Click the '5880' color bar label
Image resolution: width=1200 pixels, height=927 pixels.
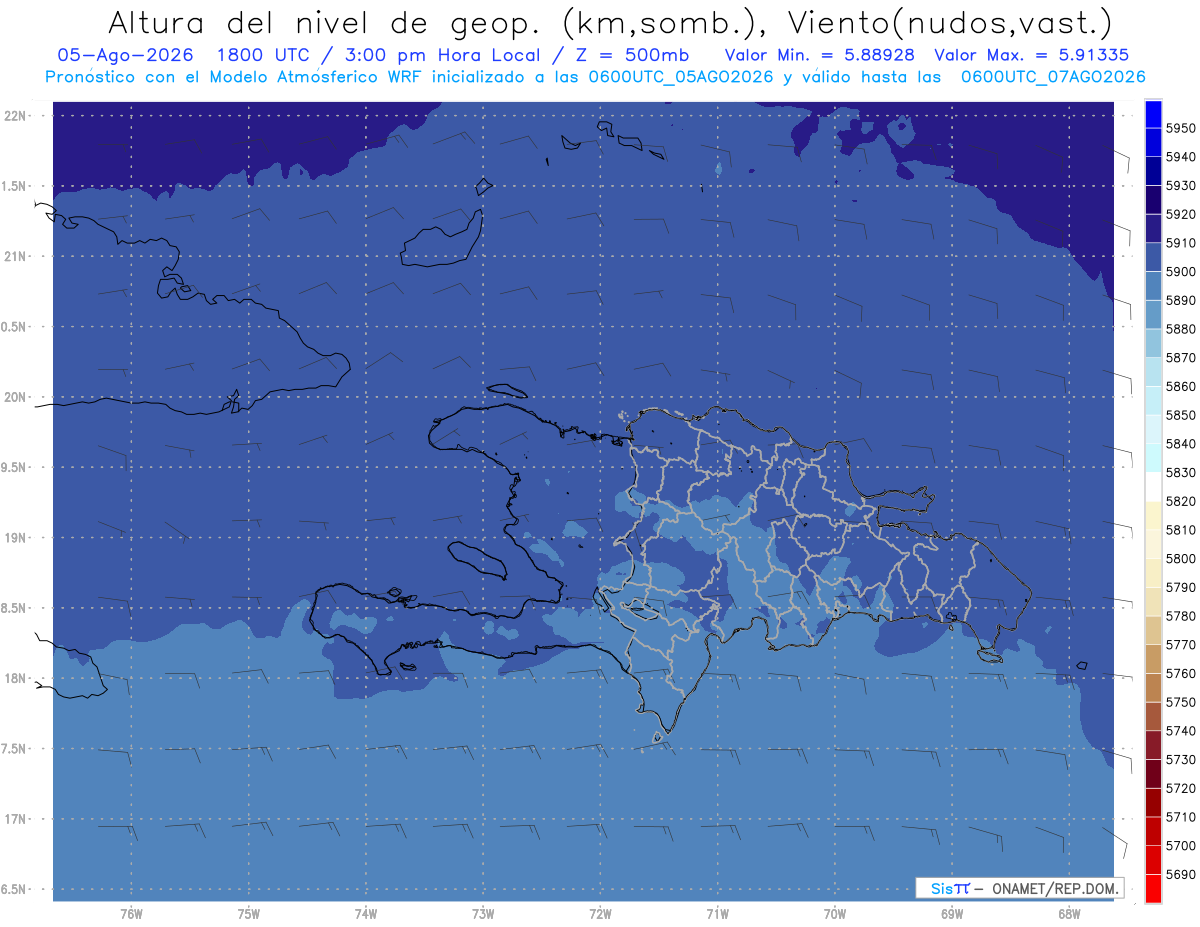(1181, 329)
